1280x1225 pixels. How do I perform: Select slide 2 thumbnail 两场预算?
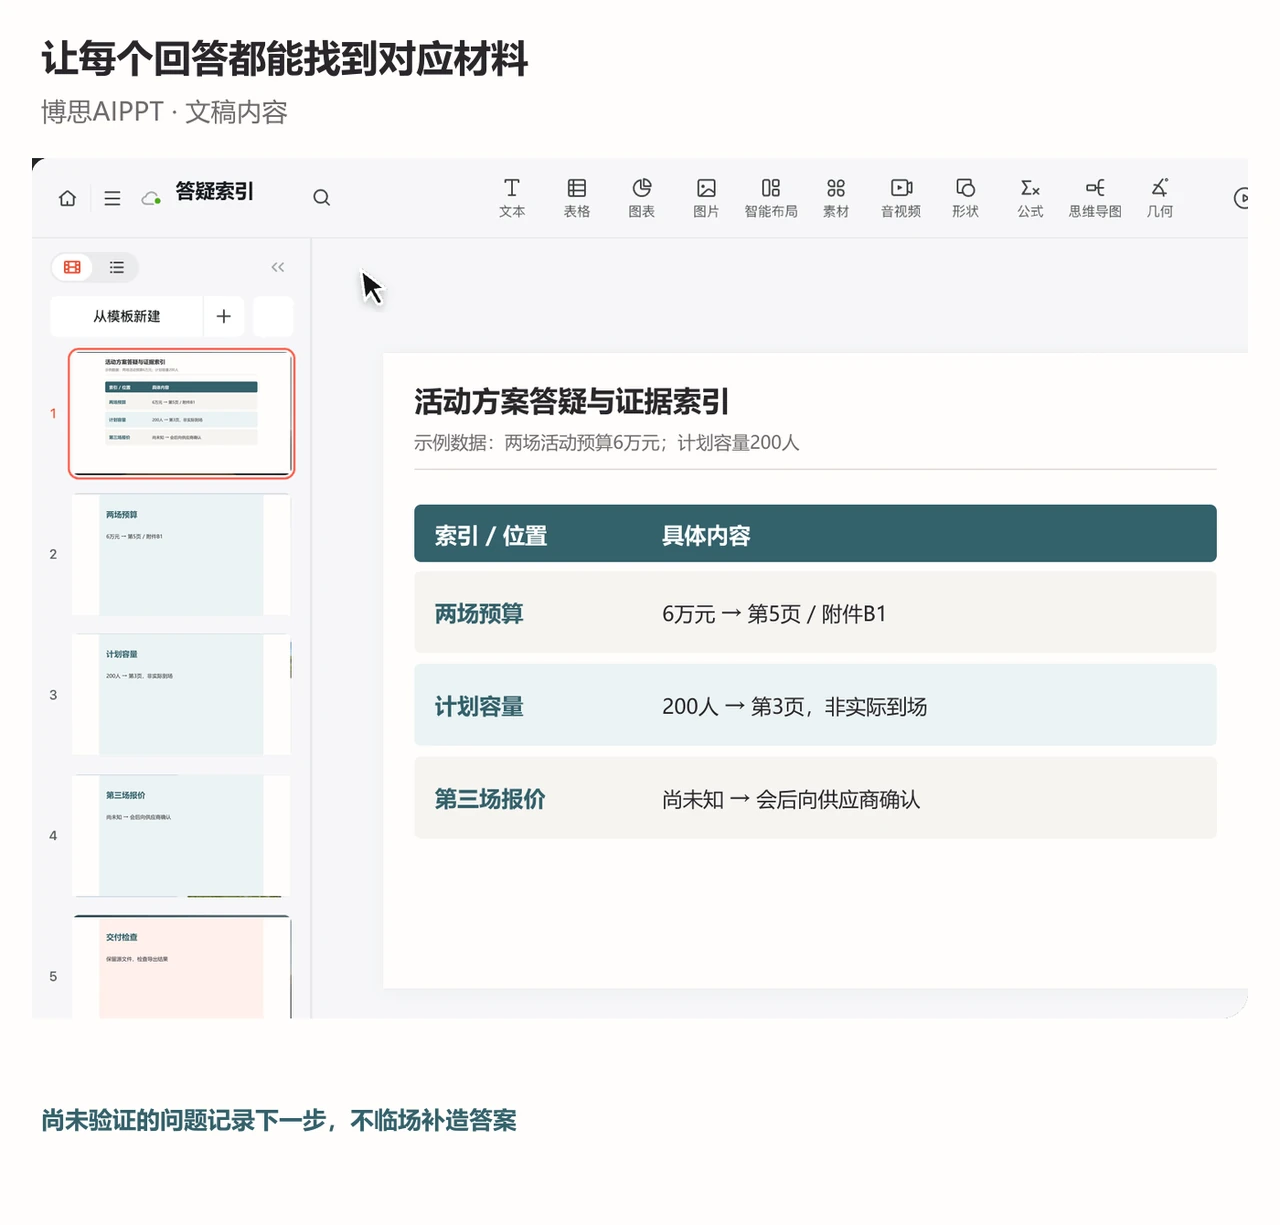coord(181,554)
